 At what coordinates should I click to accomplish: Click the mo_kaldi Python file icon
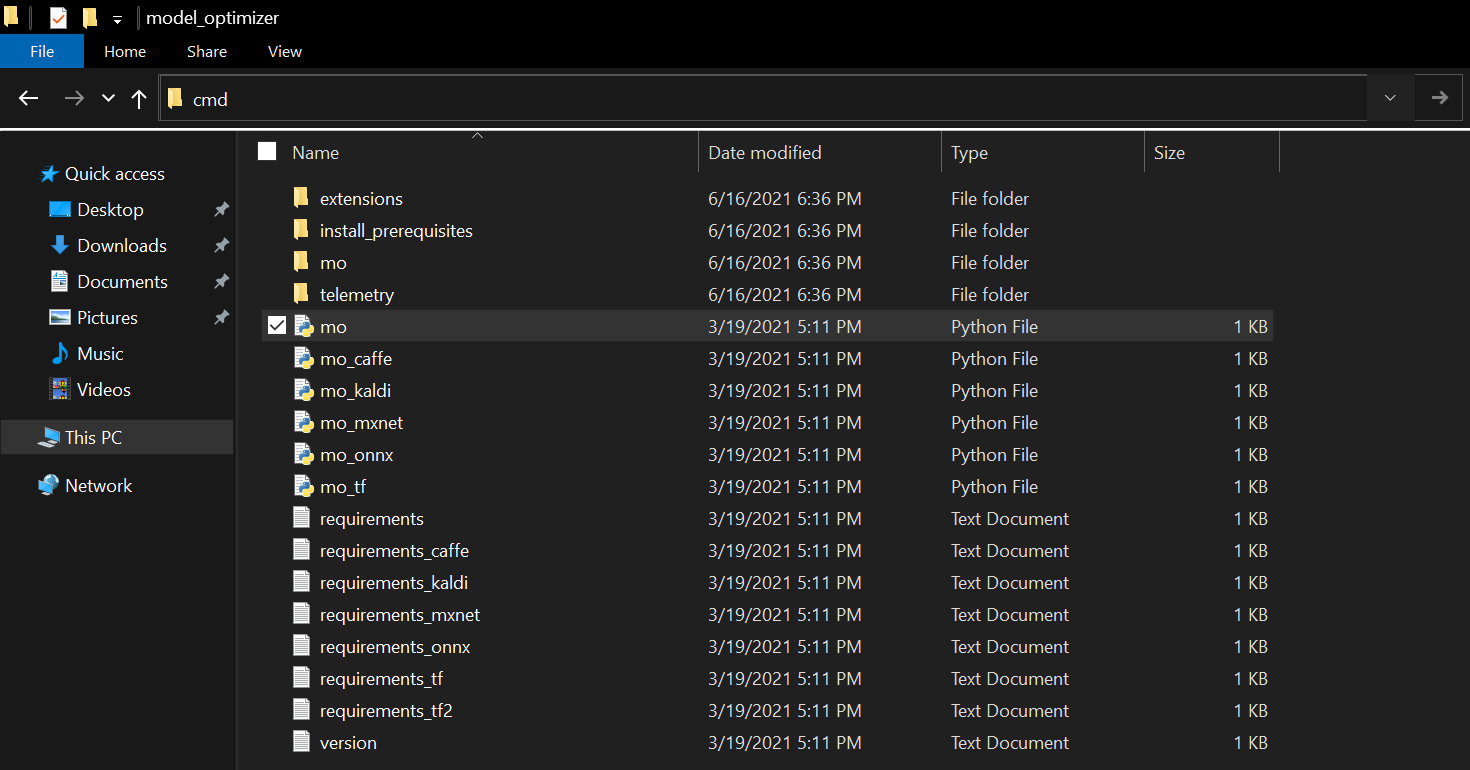pos(303,390)
